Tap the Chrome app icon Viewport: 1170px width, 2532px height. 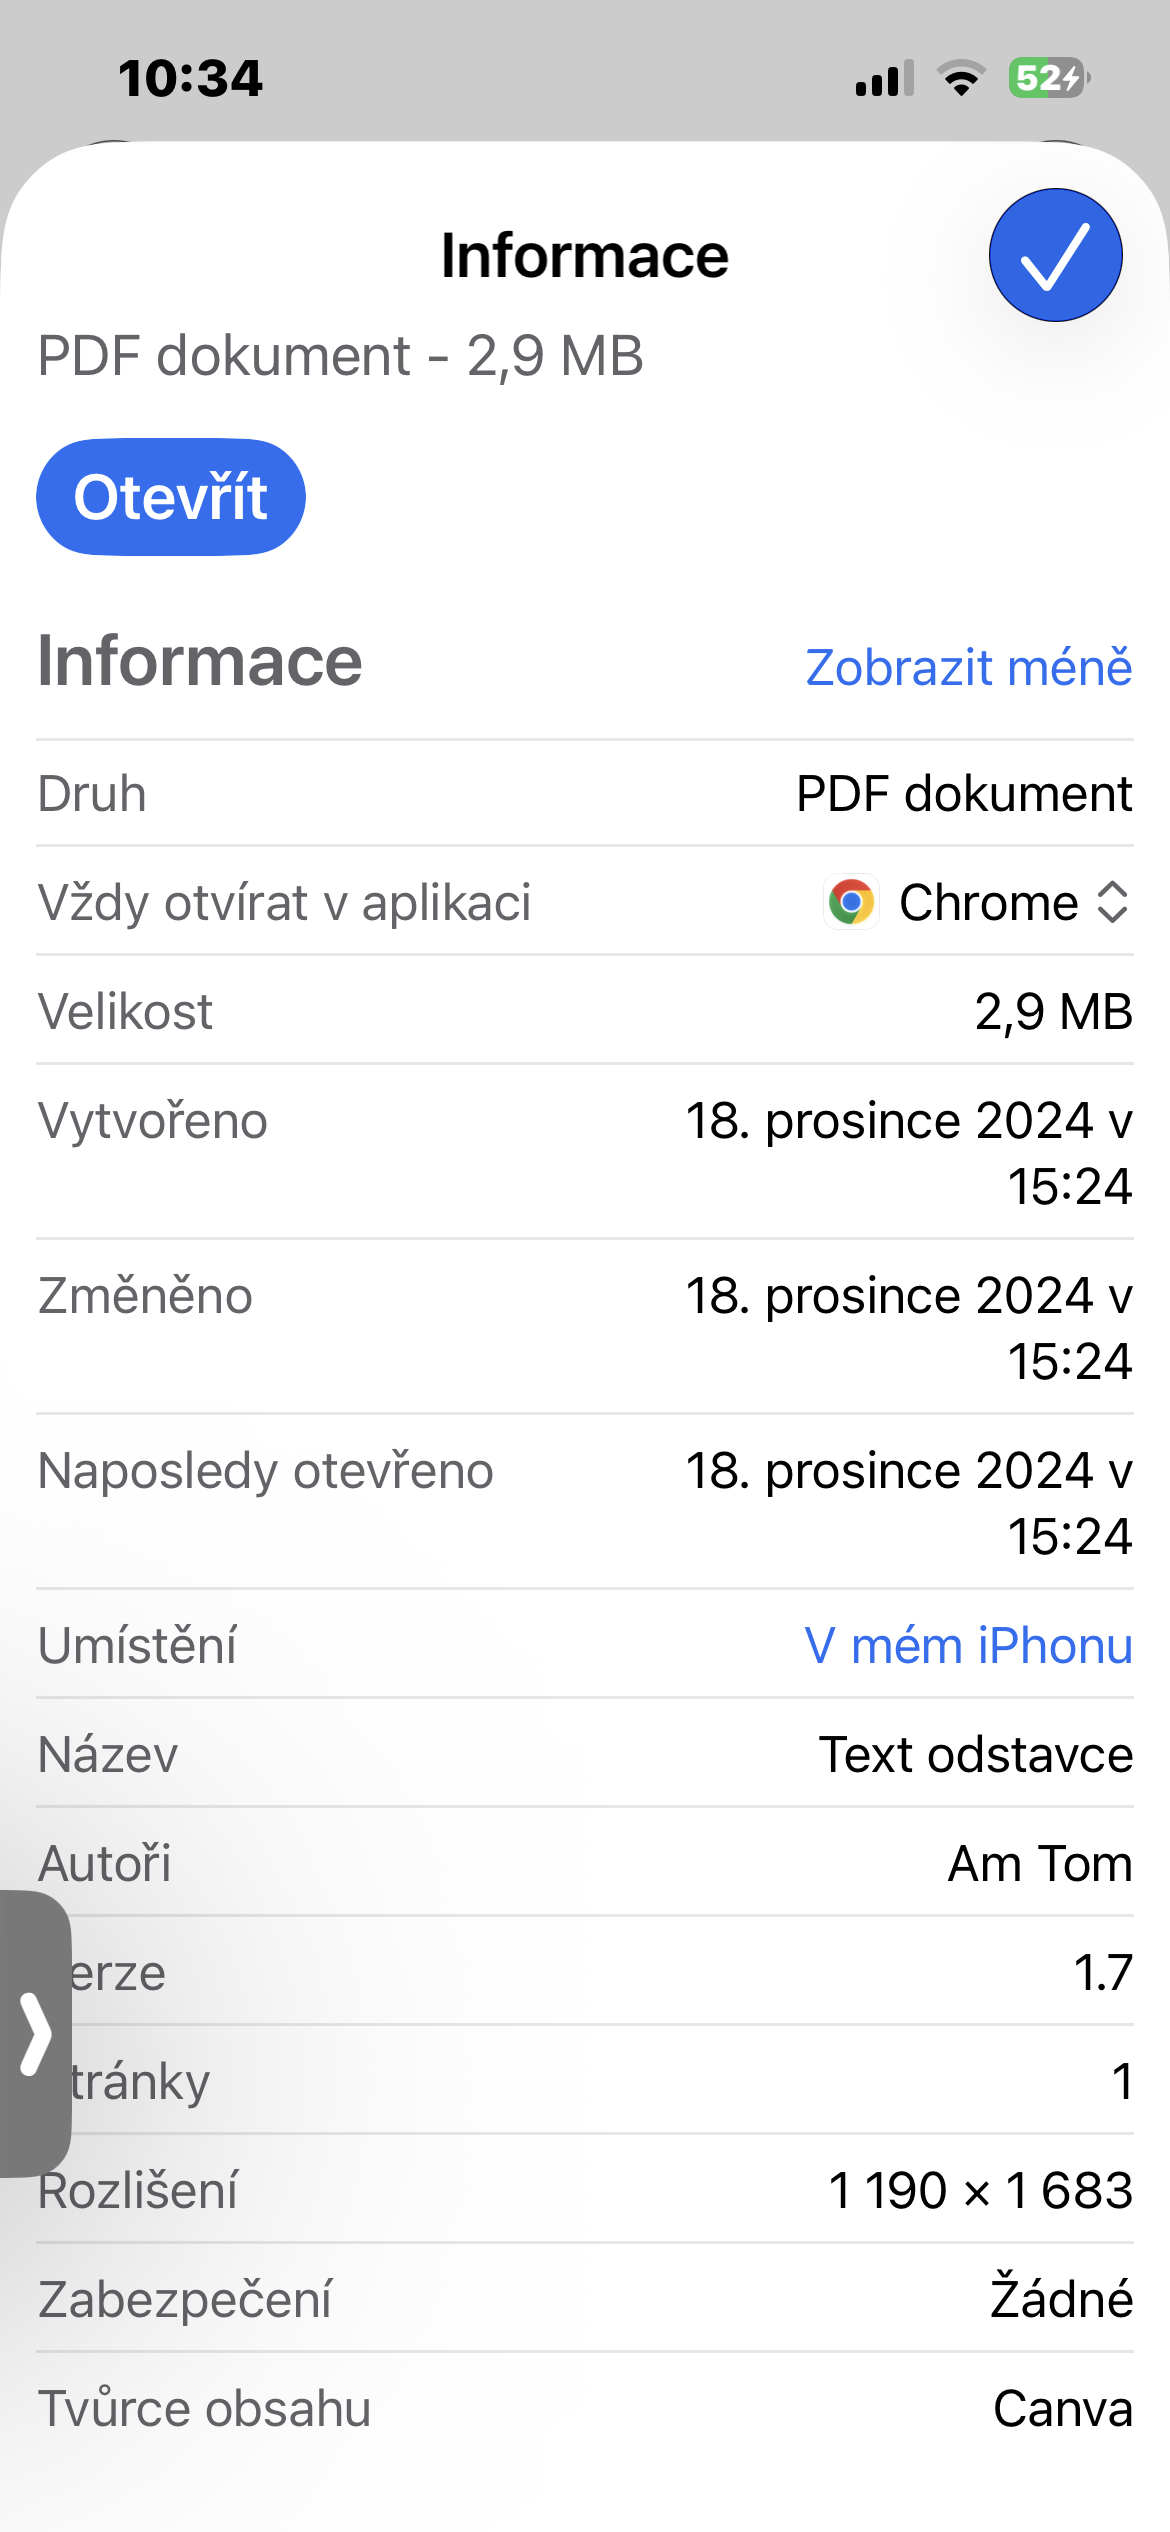pyautogui.click(x=851, y=902)
